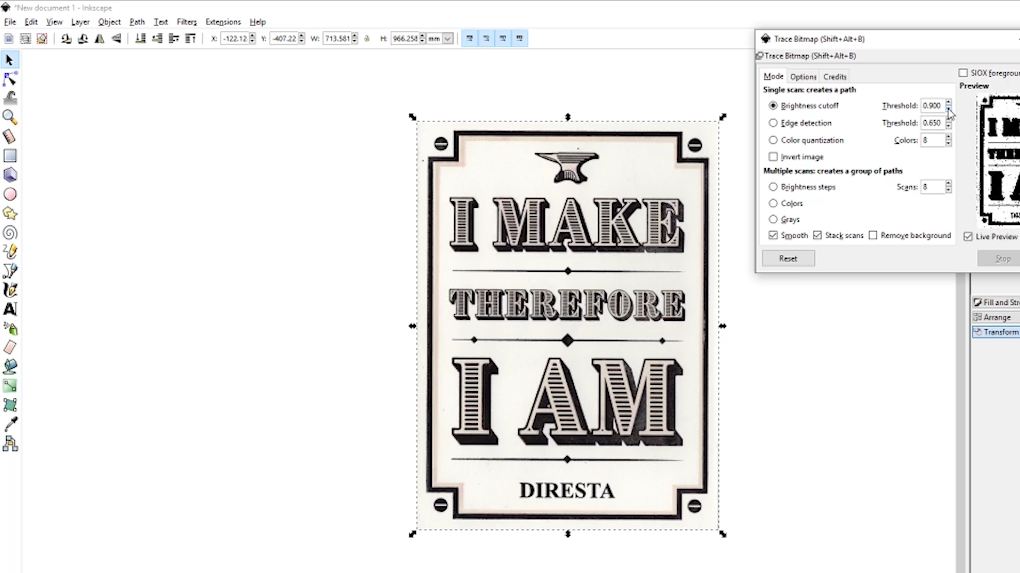Select Grays radio button
Screen dimensions: 1020x573
click(773, 220)
